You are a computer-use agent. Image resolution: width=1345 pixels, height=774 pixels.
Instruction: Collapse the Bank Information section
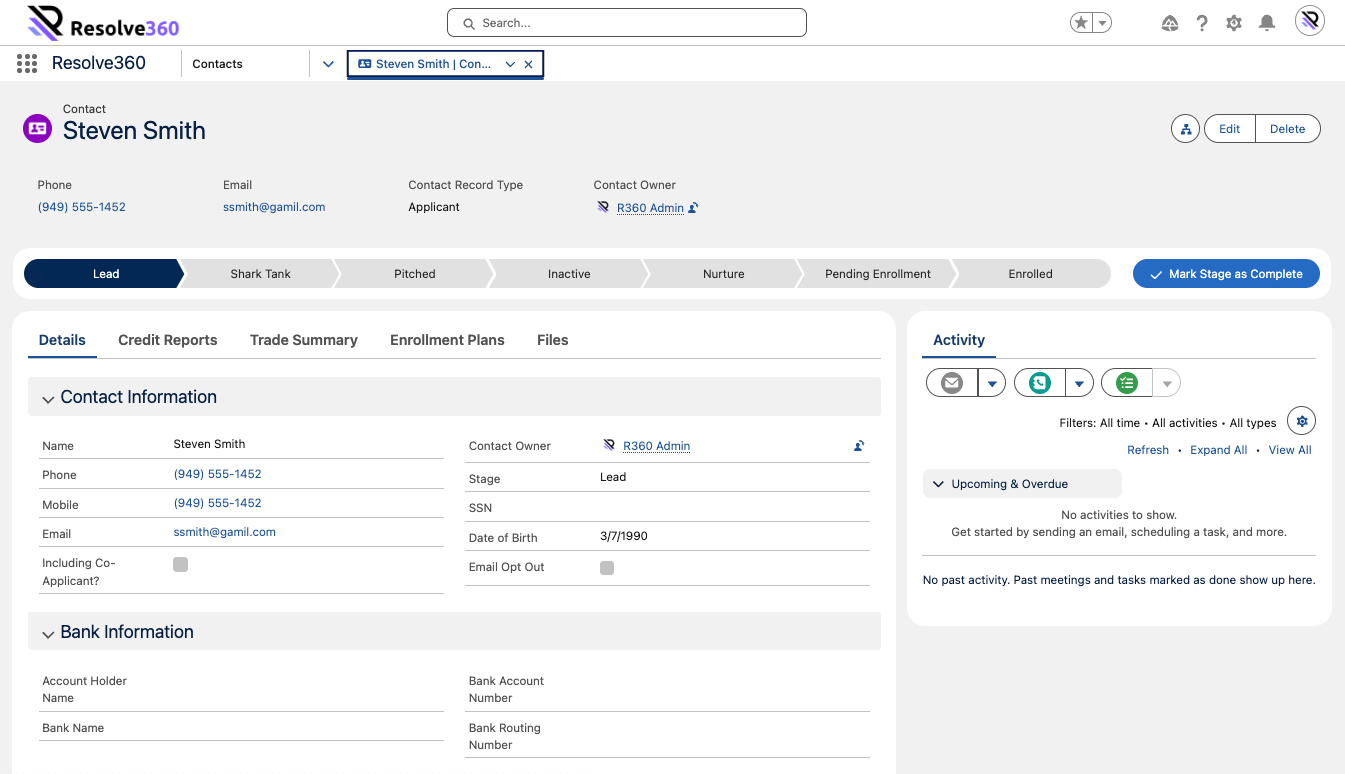point(48,633)
